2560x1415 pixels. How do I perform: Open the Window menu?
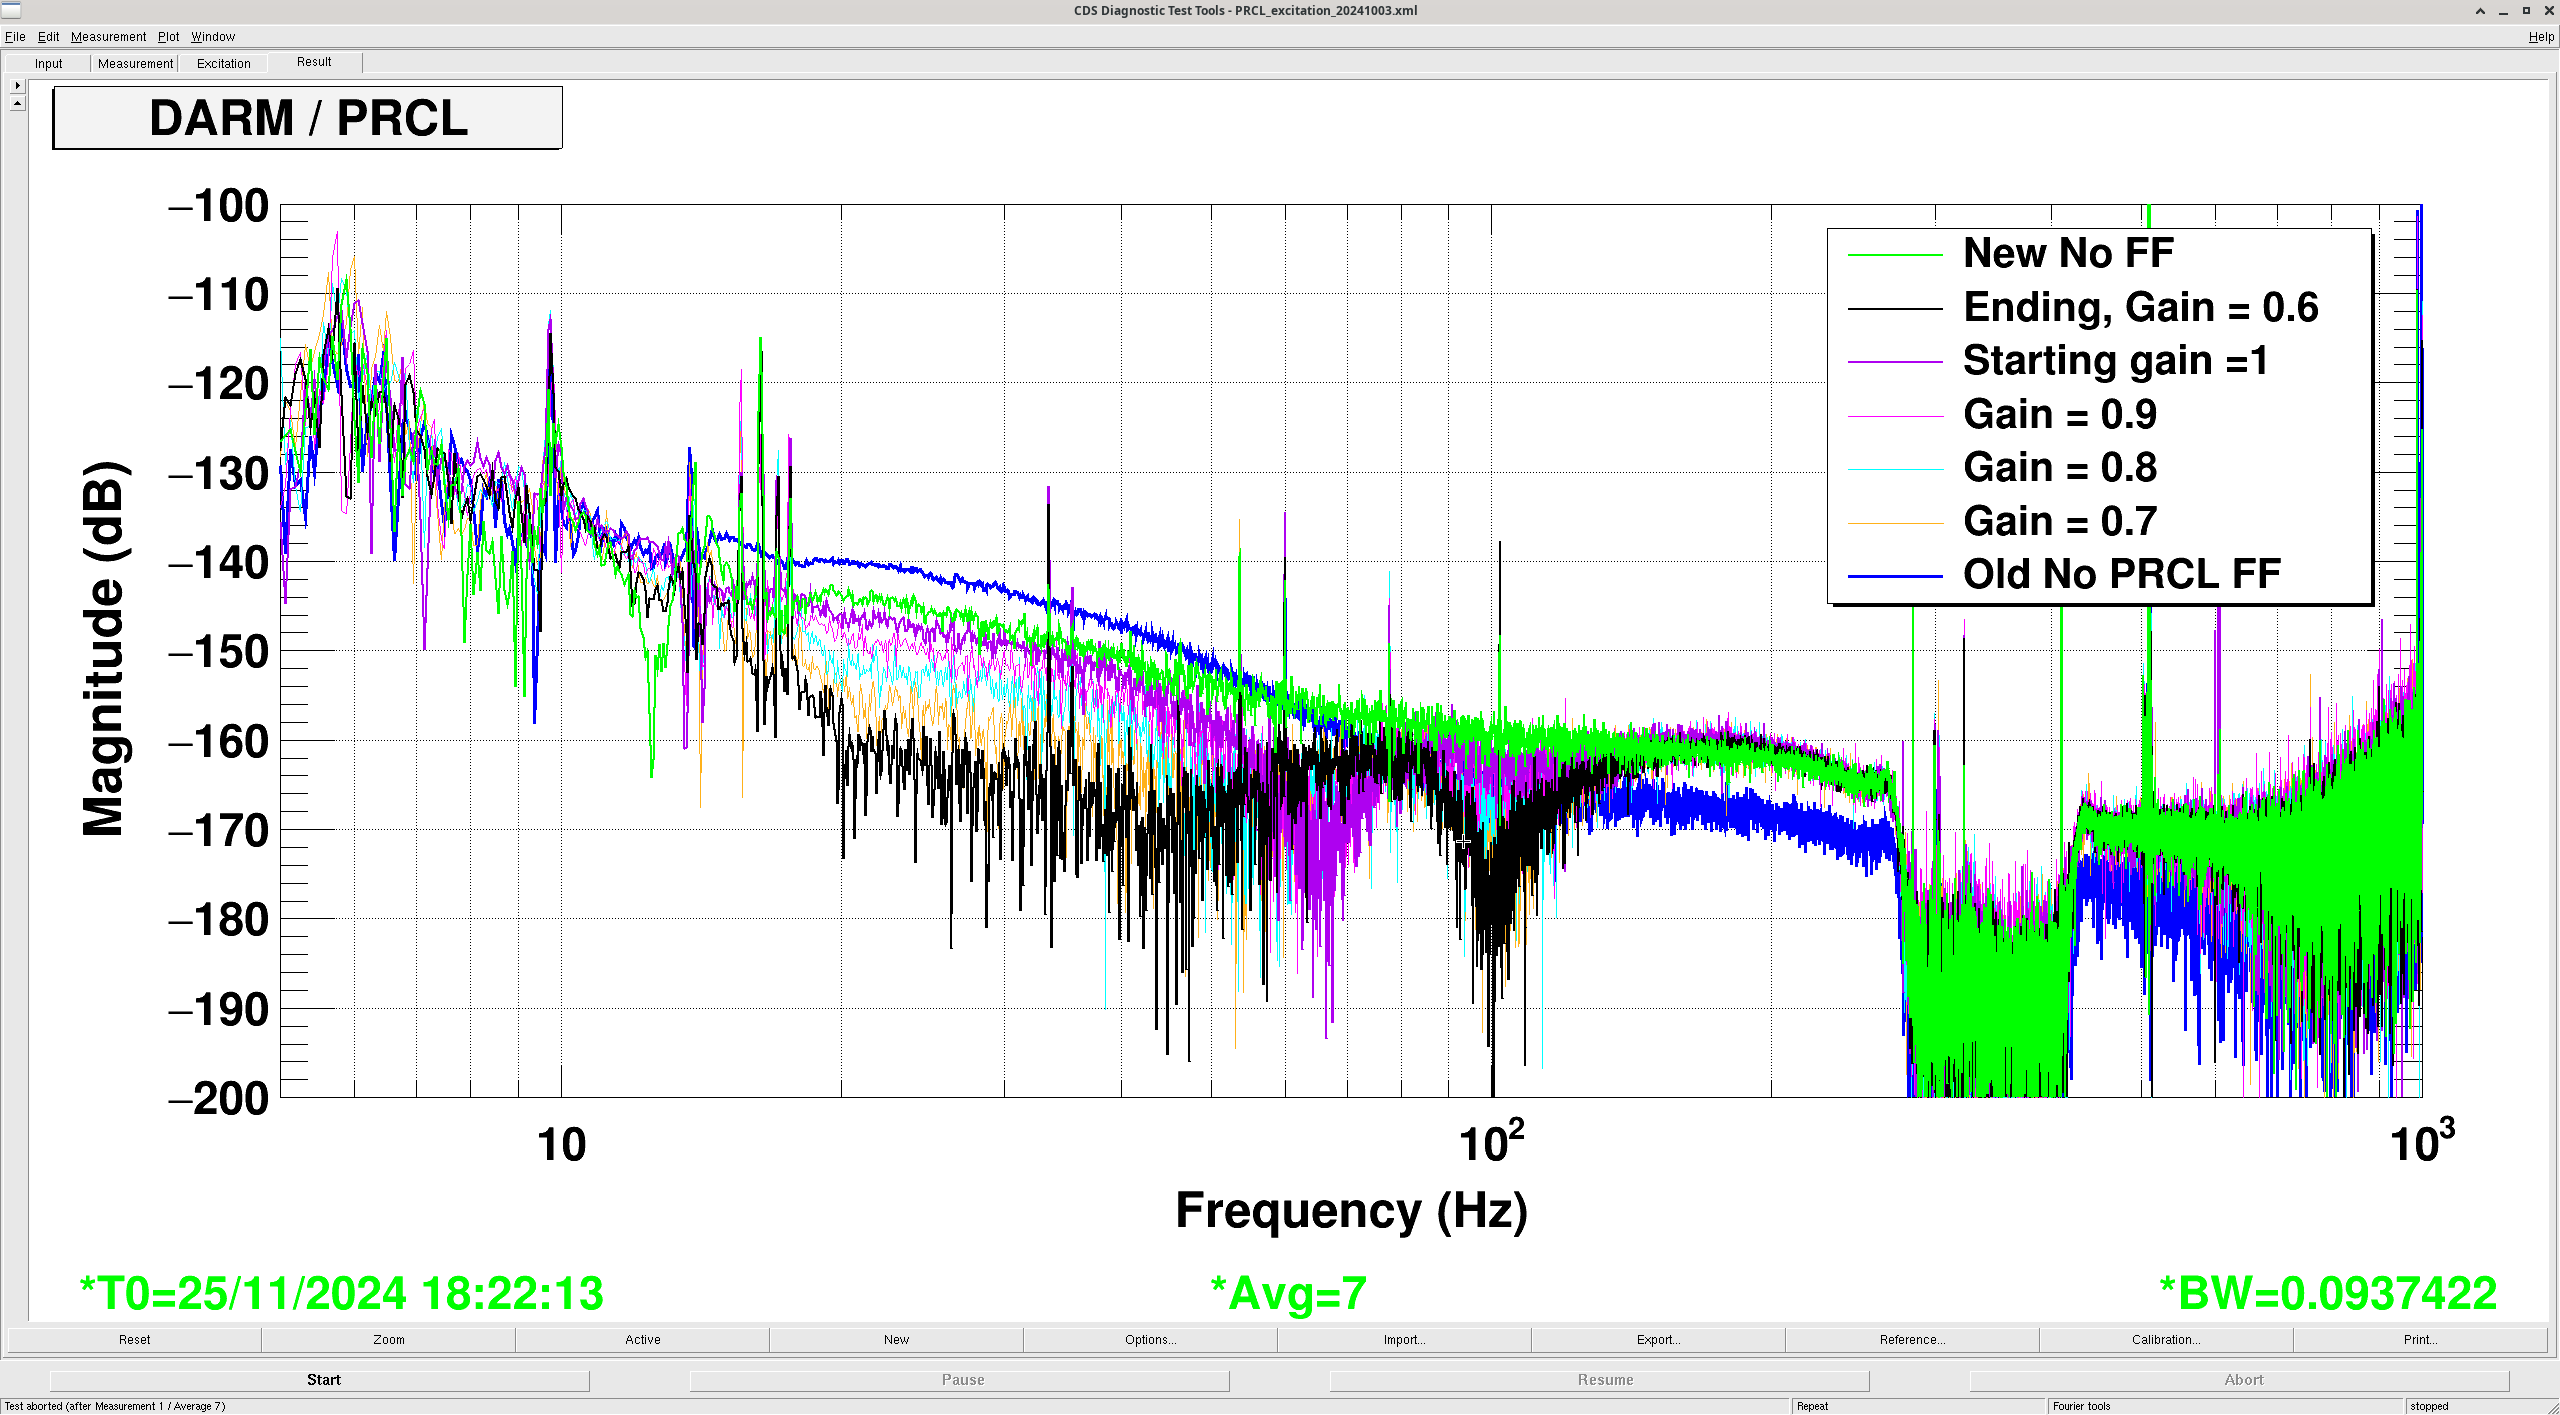tap(213, 37)
